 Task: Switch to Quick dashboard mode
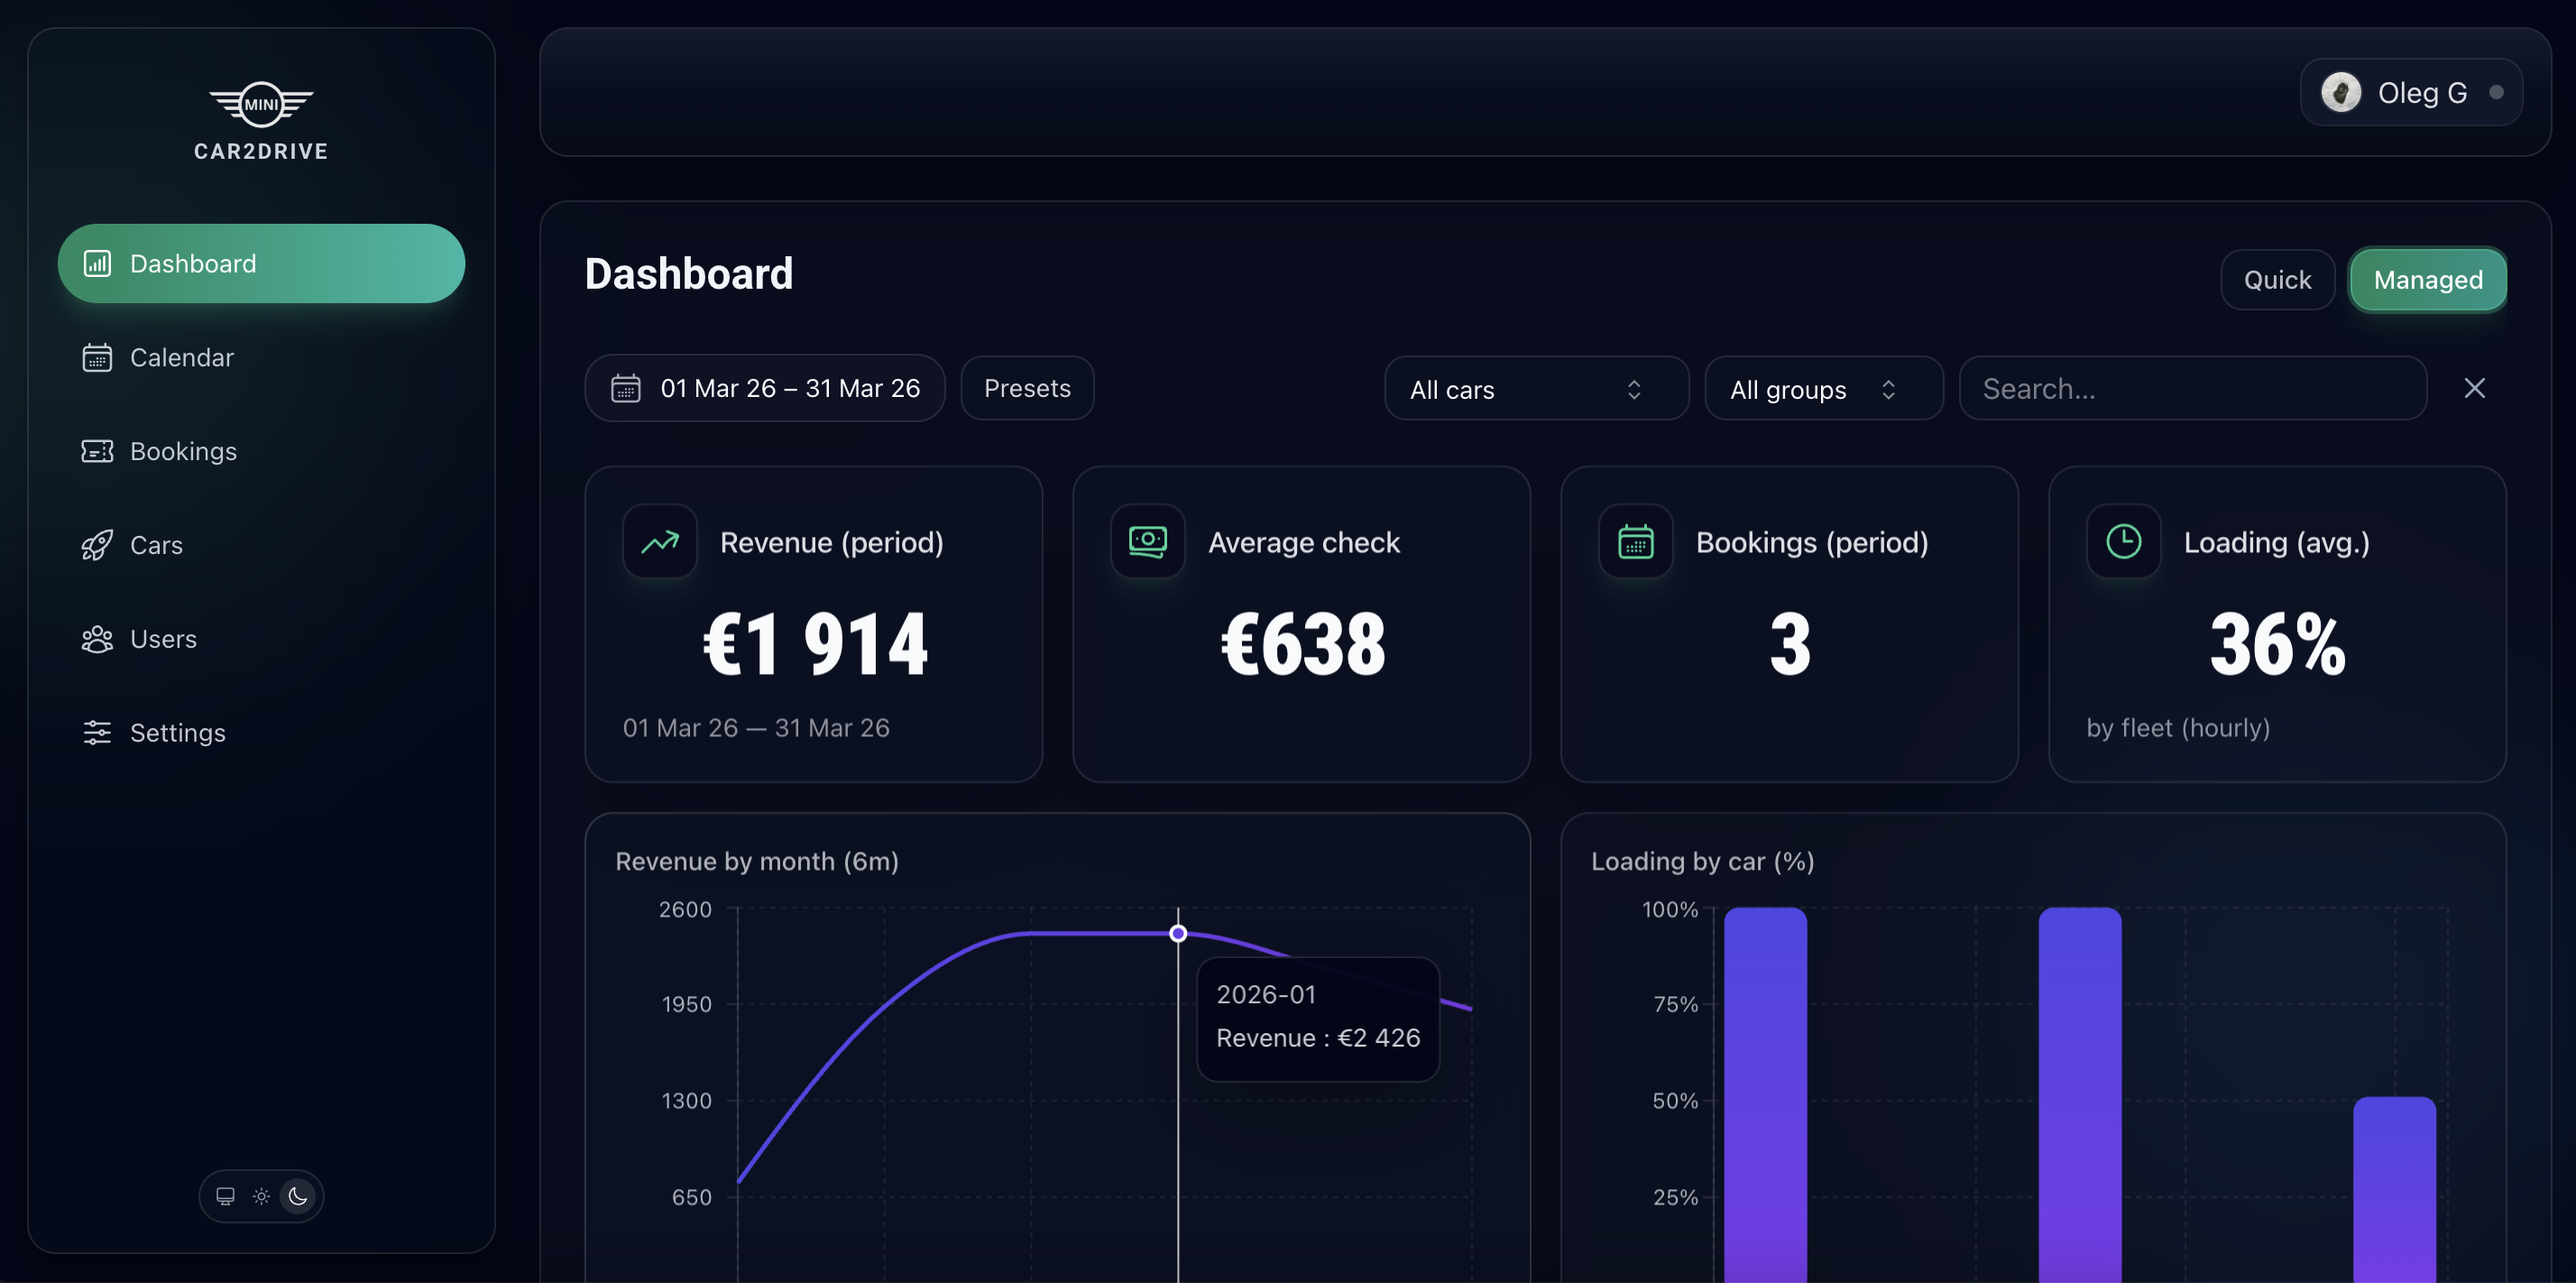[x=2277, y=280]
